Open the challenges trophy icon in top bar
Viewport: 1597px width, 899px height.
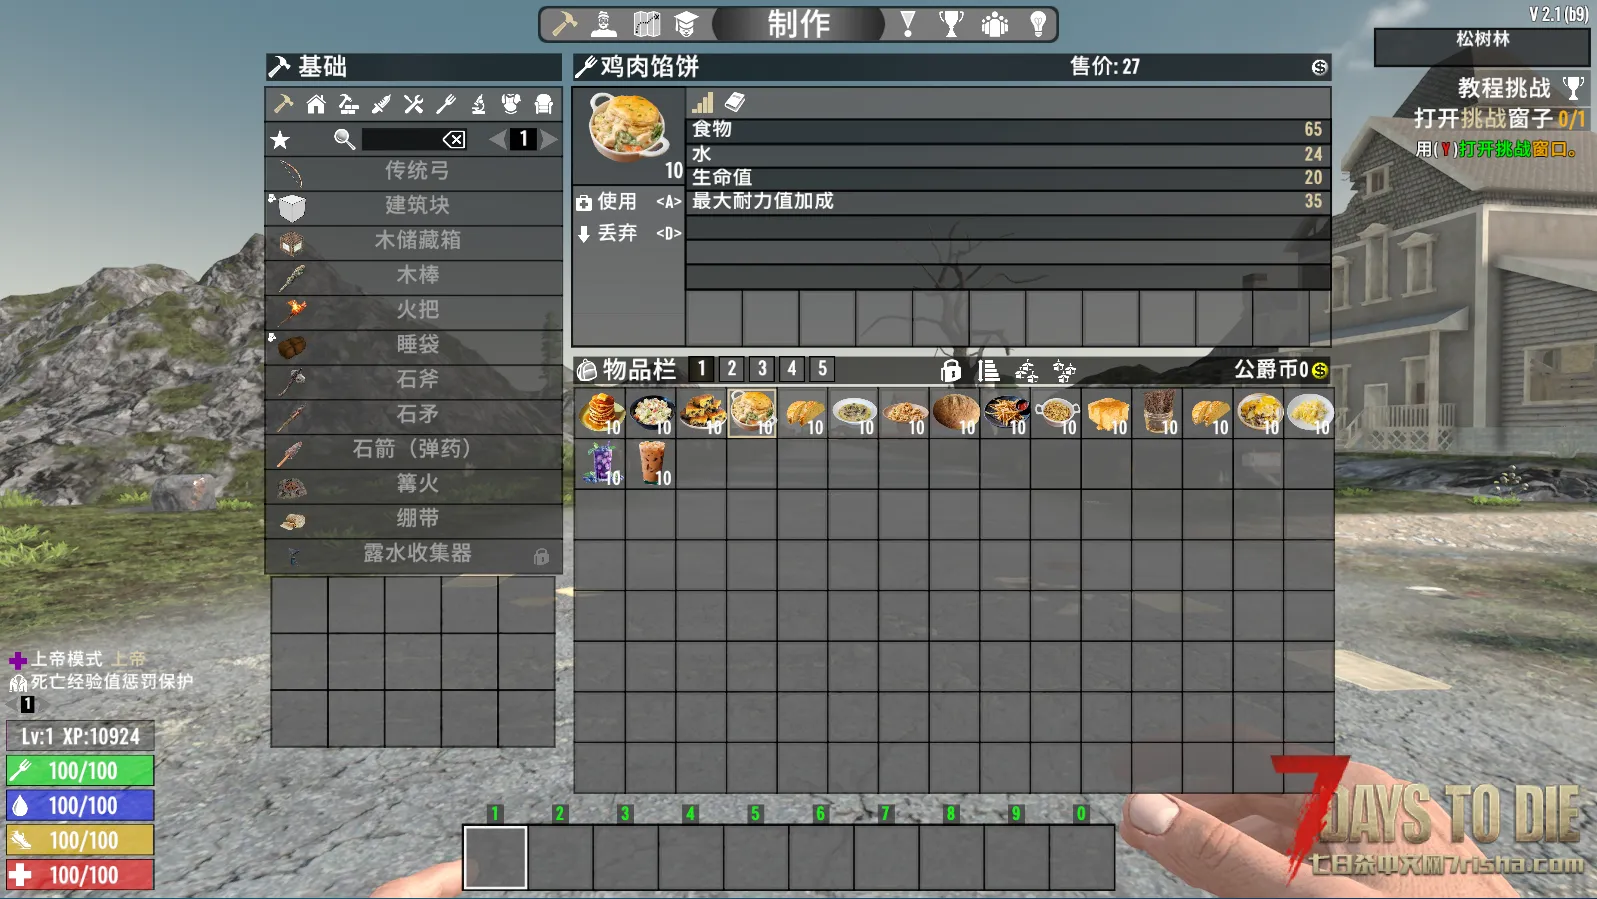pos(952,23)
